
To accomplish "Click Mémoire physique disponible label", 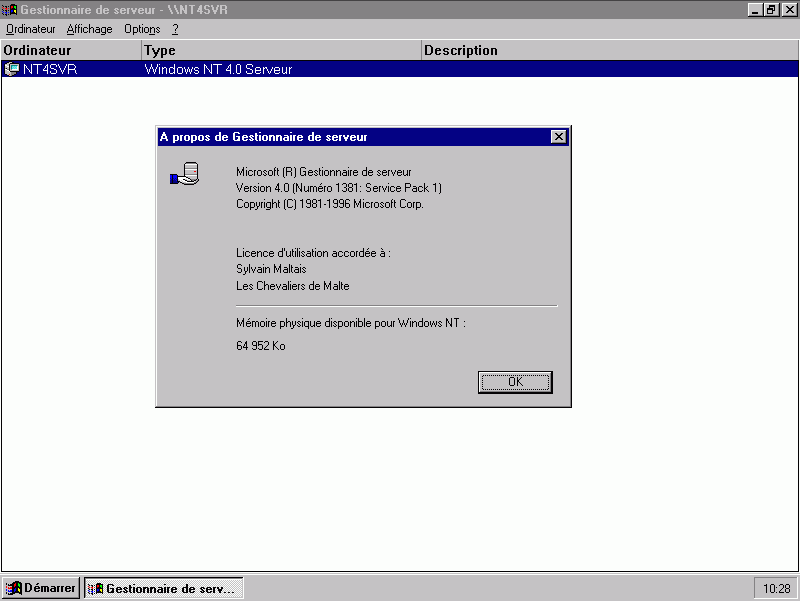I will pyautogui.click(x=351, y=323).
